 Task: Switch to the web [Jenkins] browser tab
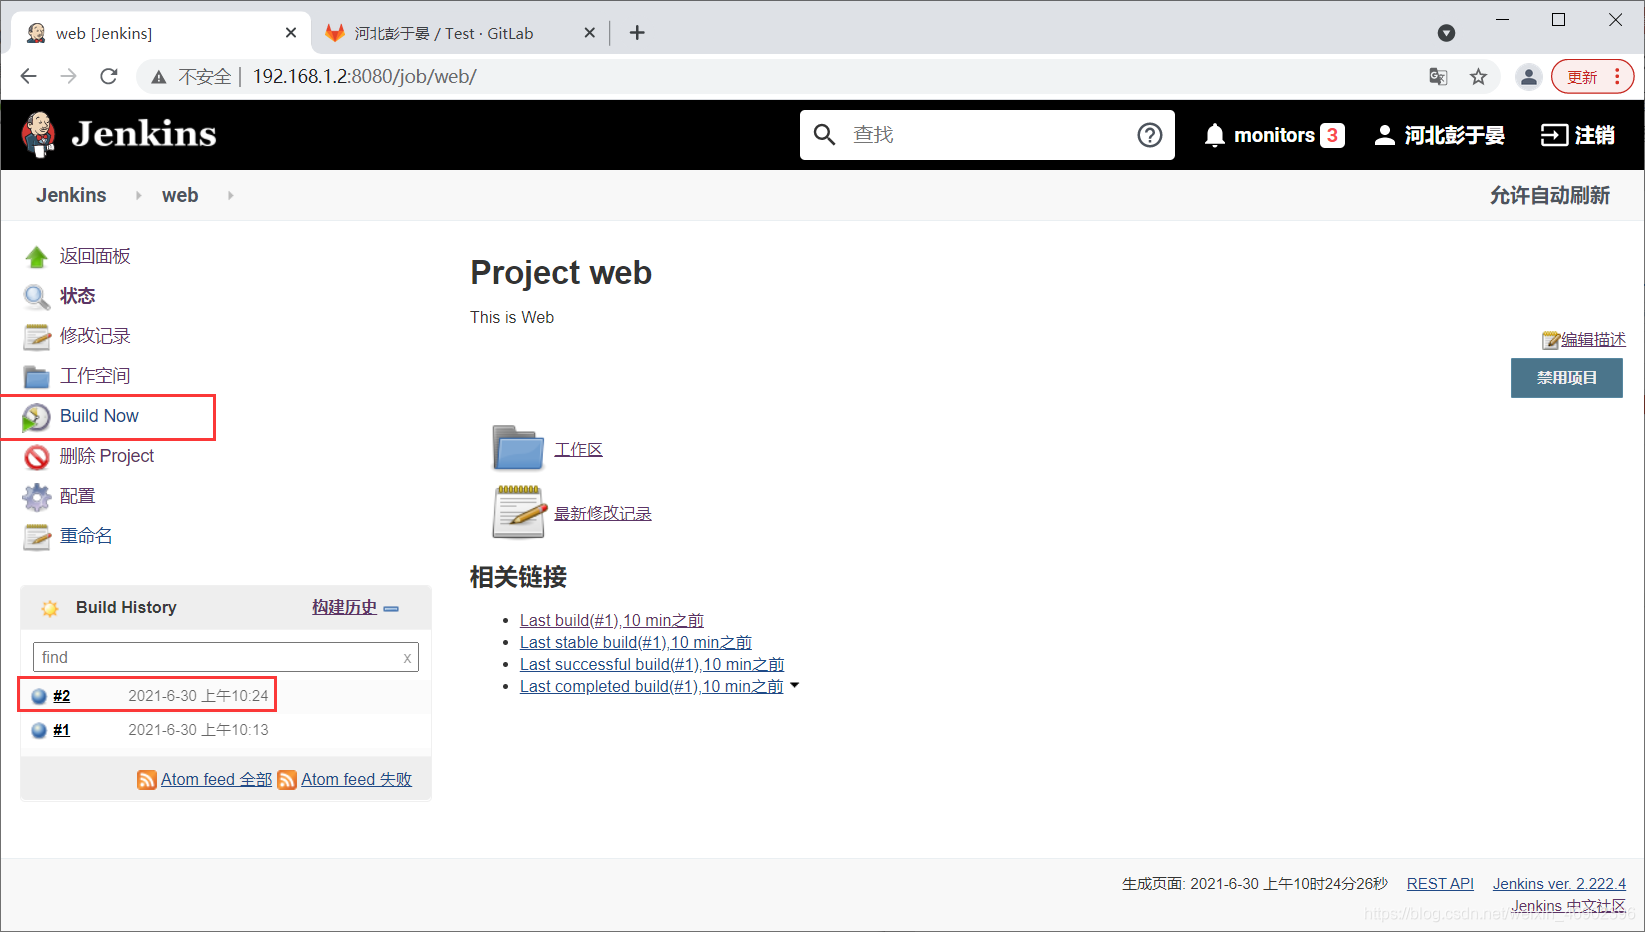click(x=162, y=33)
